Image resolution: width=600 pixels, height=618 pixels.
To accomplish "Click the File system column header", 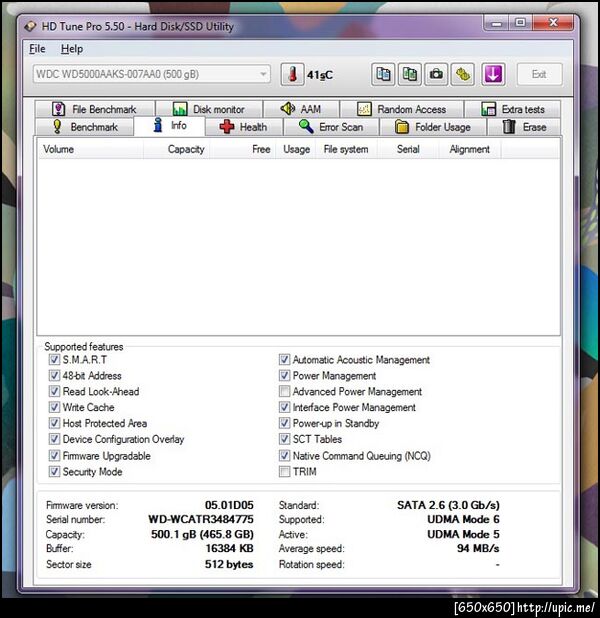I will (346, 149).
